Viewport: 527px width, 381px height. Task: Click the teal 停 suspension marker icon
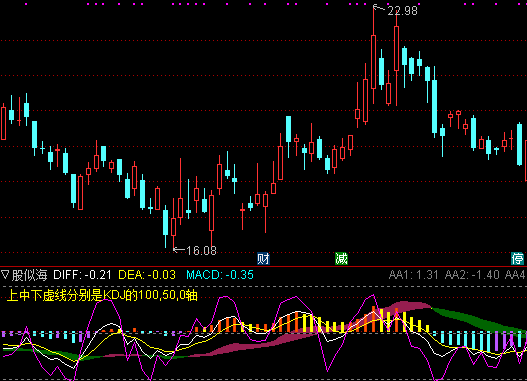pyautogui.click(x=517, y=259)
